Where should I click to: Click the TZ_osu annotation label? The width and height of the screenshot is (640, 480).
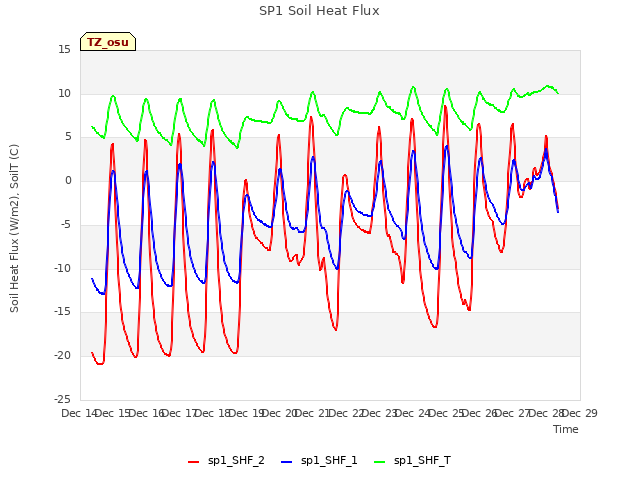[x=108, y=42]
